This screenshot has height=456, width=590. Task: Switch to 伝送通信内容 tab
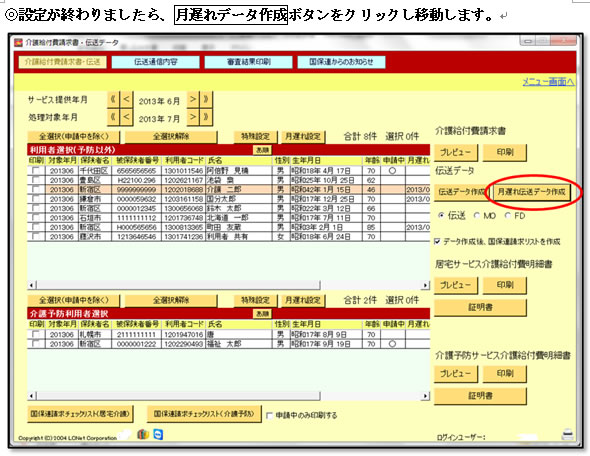click(155, 62)
